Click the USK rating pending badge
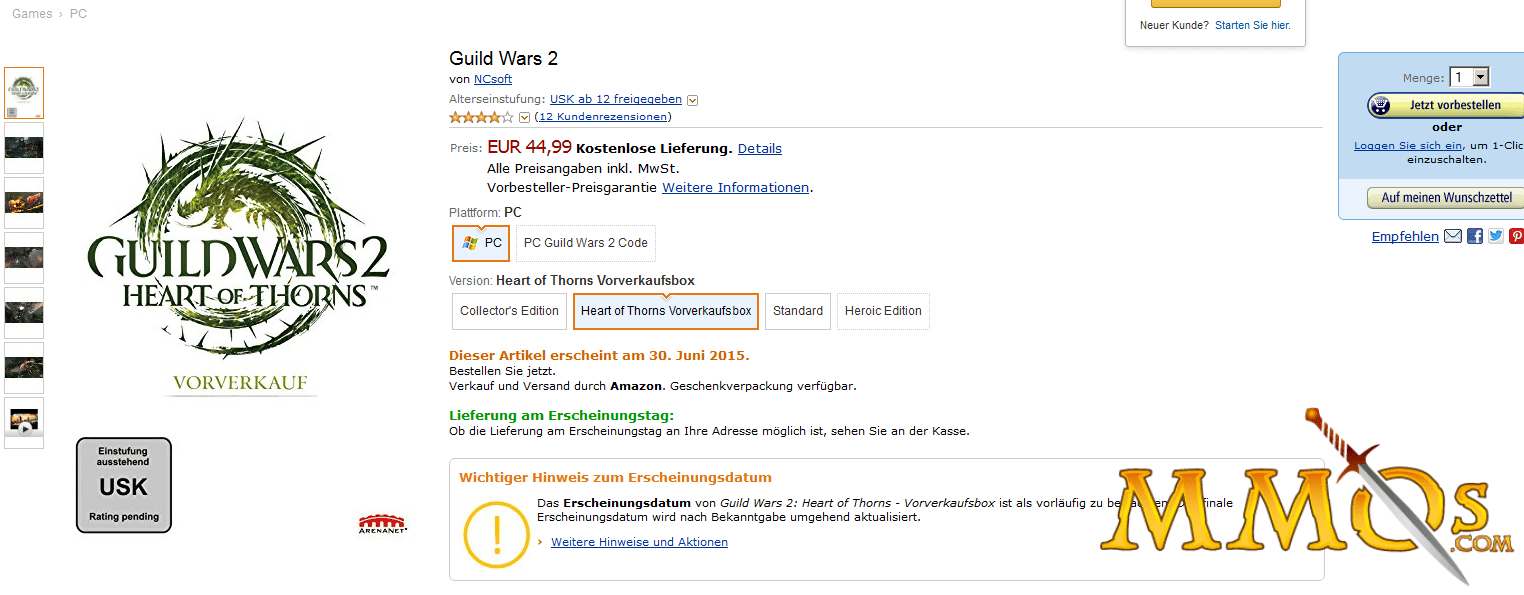The image size is (1524, 595). [x=124, y=485]
